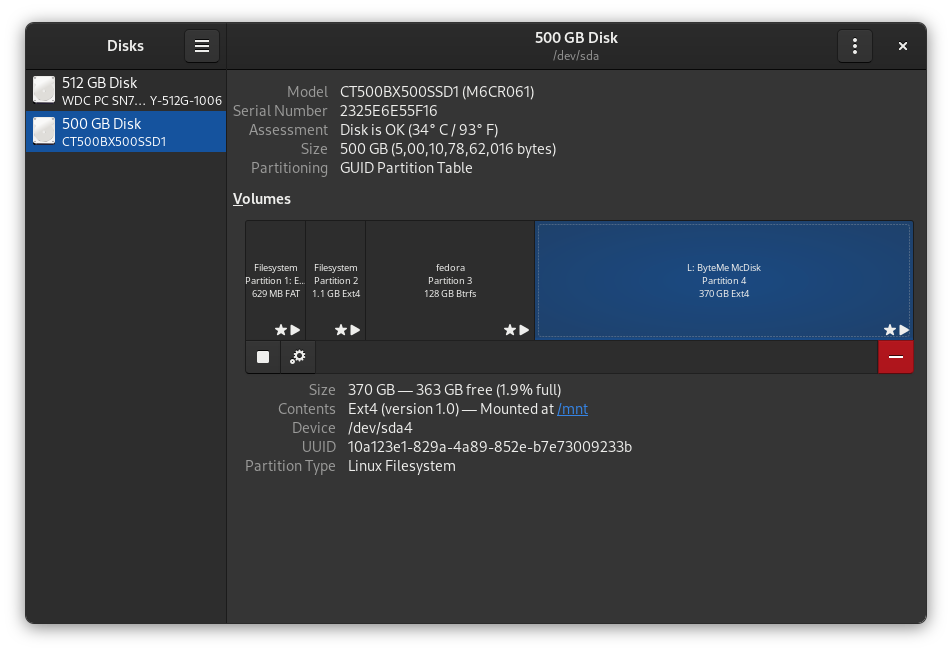Select Partition 2 1.1 GB Ext4 volume
The image size is (952, 652).
tap(336, 280)
